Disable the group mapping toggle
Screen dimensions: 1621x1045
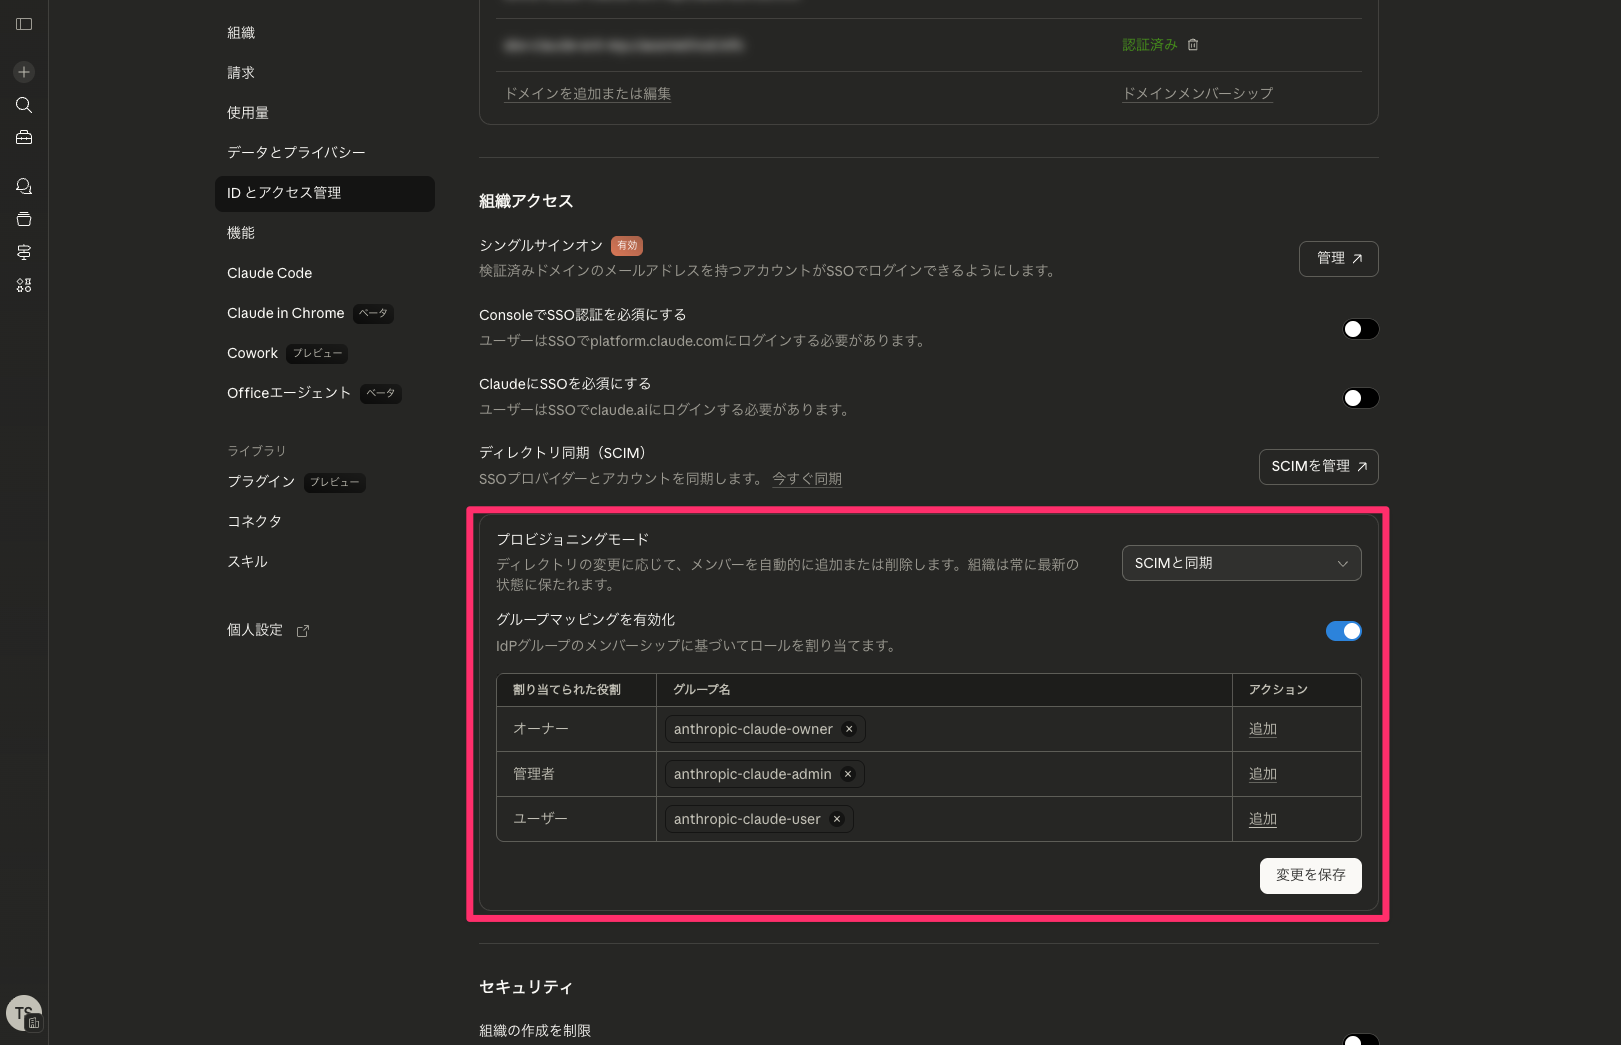(x=1343, y=631)
